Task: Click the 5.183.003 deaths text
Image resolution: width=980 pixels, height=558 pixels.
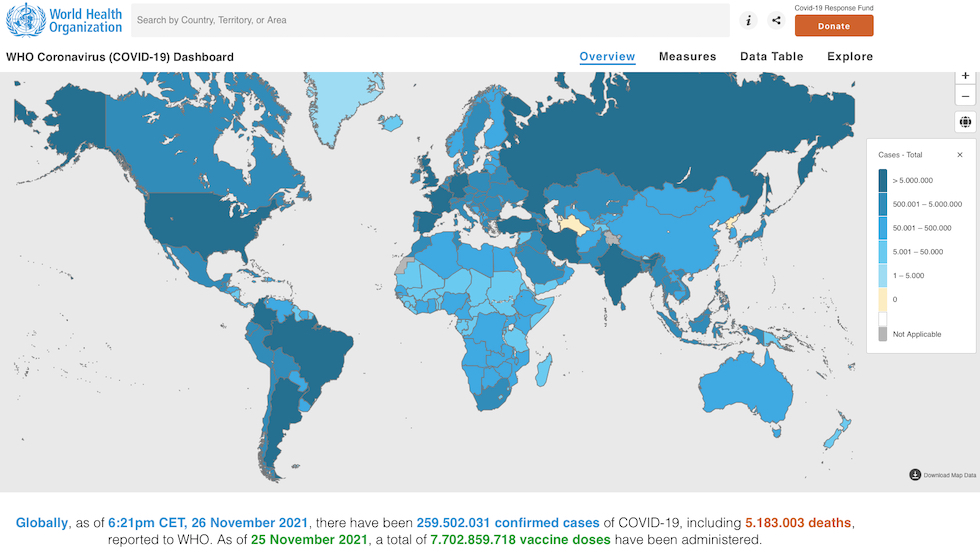Action: pos(798,523)
